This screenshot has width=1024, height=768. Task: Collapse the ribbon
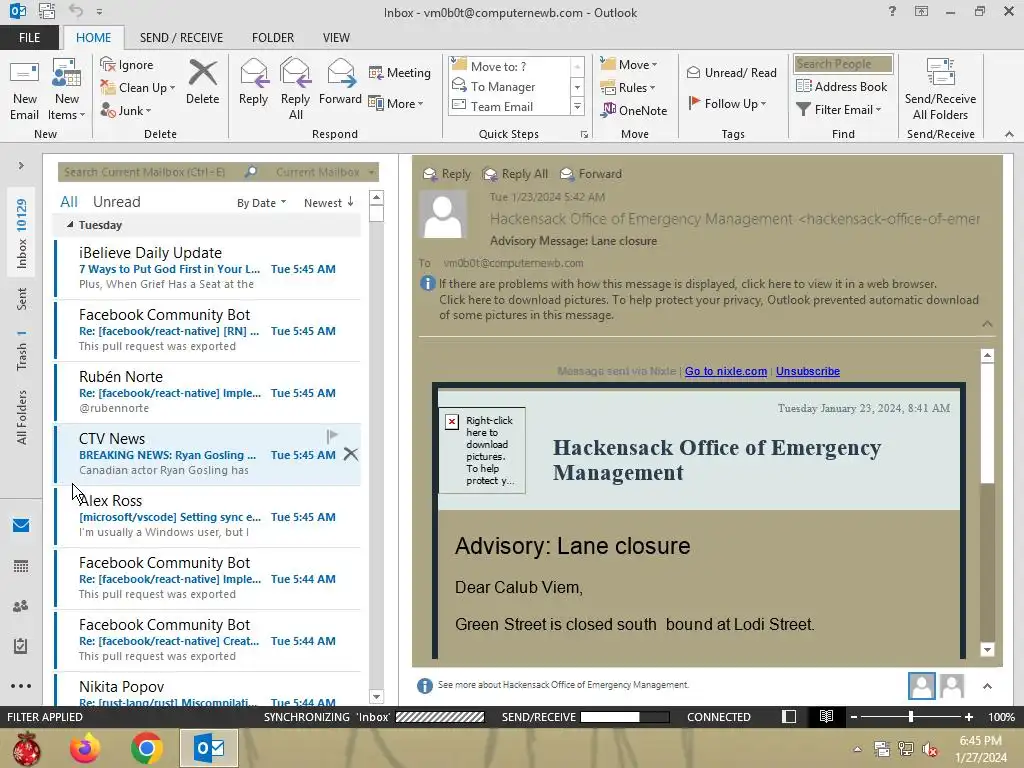point(1009,134)
